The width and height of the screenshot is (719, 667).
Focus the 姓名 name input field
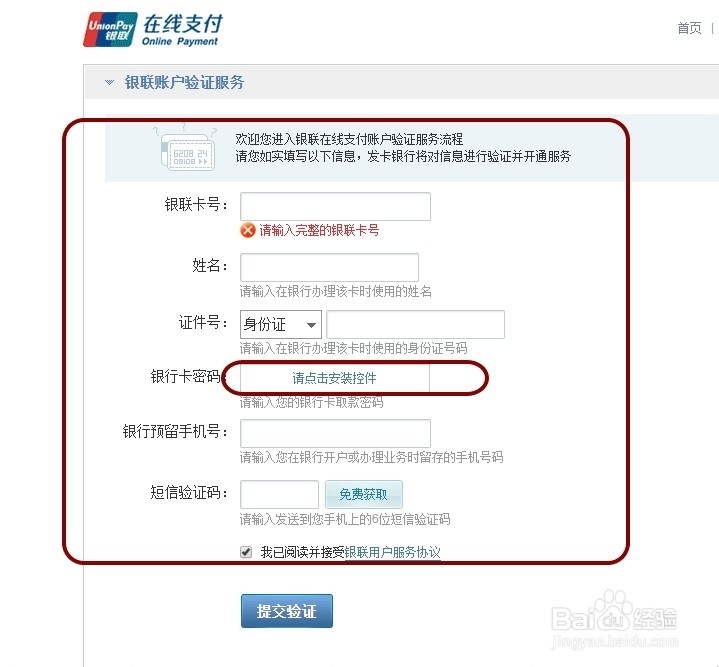click(329, 267)
